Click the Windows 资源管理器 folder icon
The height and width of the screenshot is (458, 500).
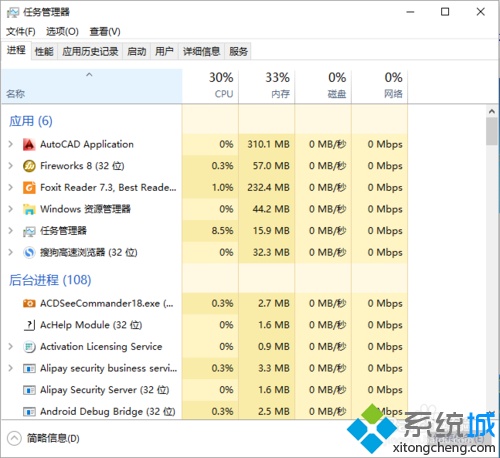[29, 209]
